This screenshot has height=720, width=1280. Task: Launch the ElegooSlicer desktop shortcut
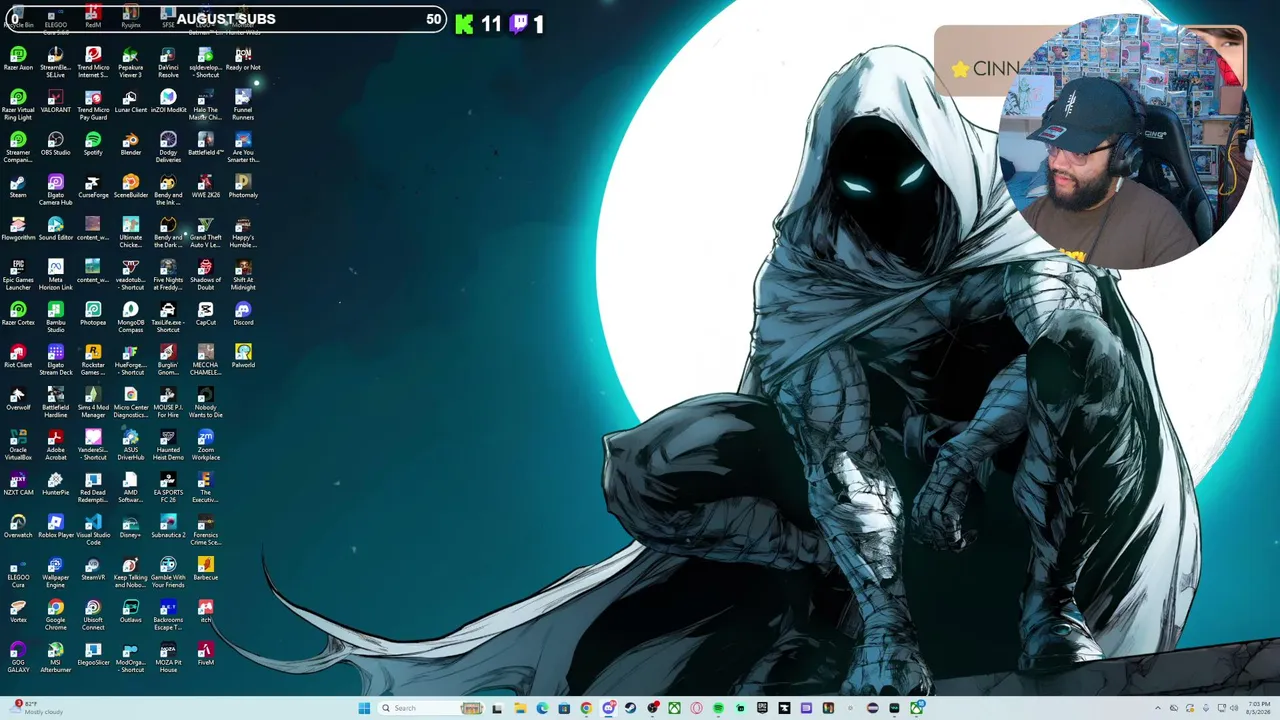93,655
